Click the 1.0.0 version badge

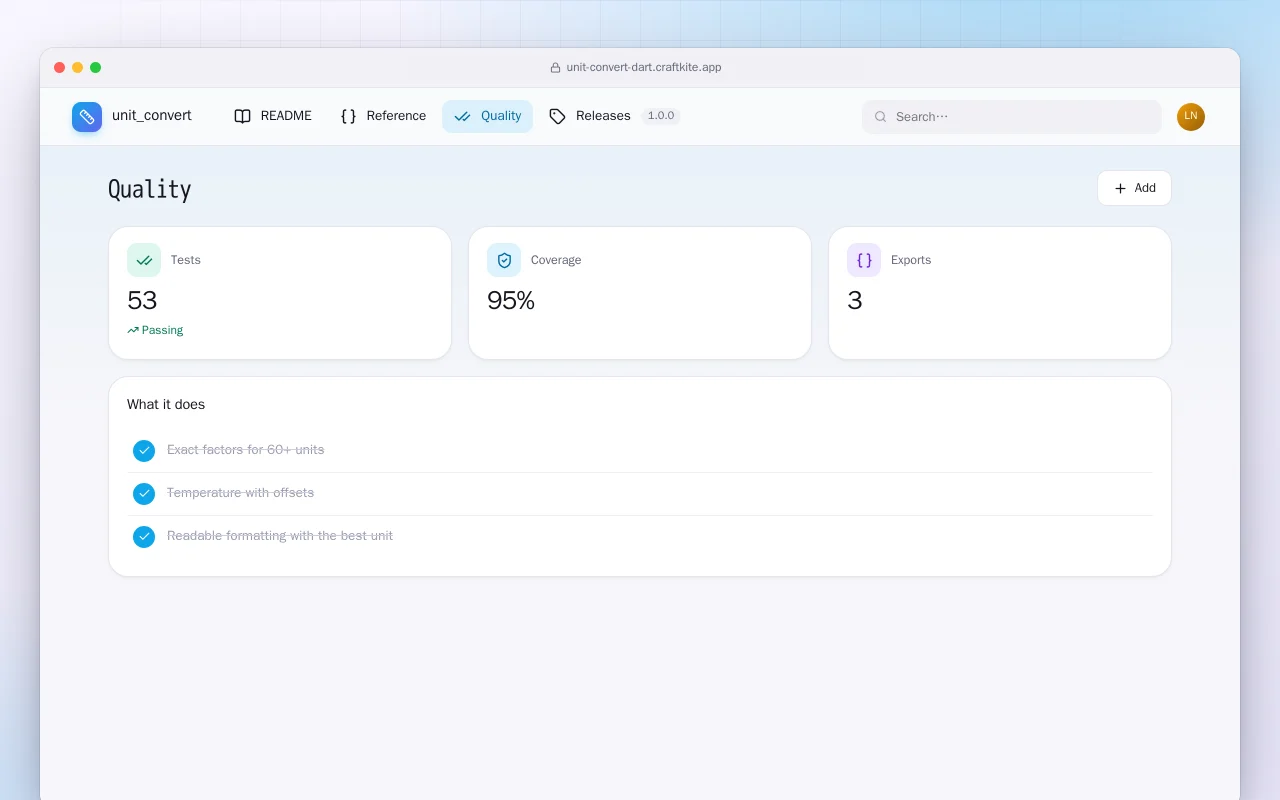tap(661, 116)
